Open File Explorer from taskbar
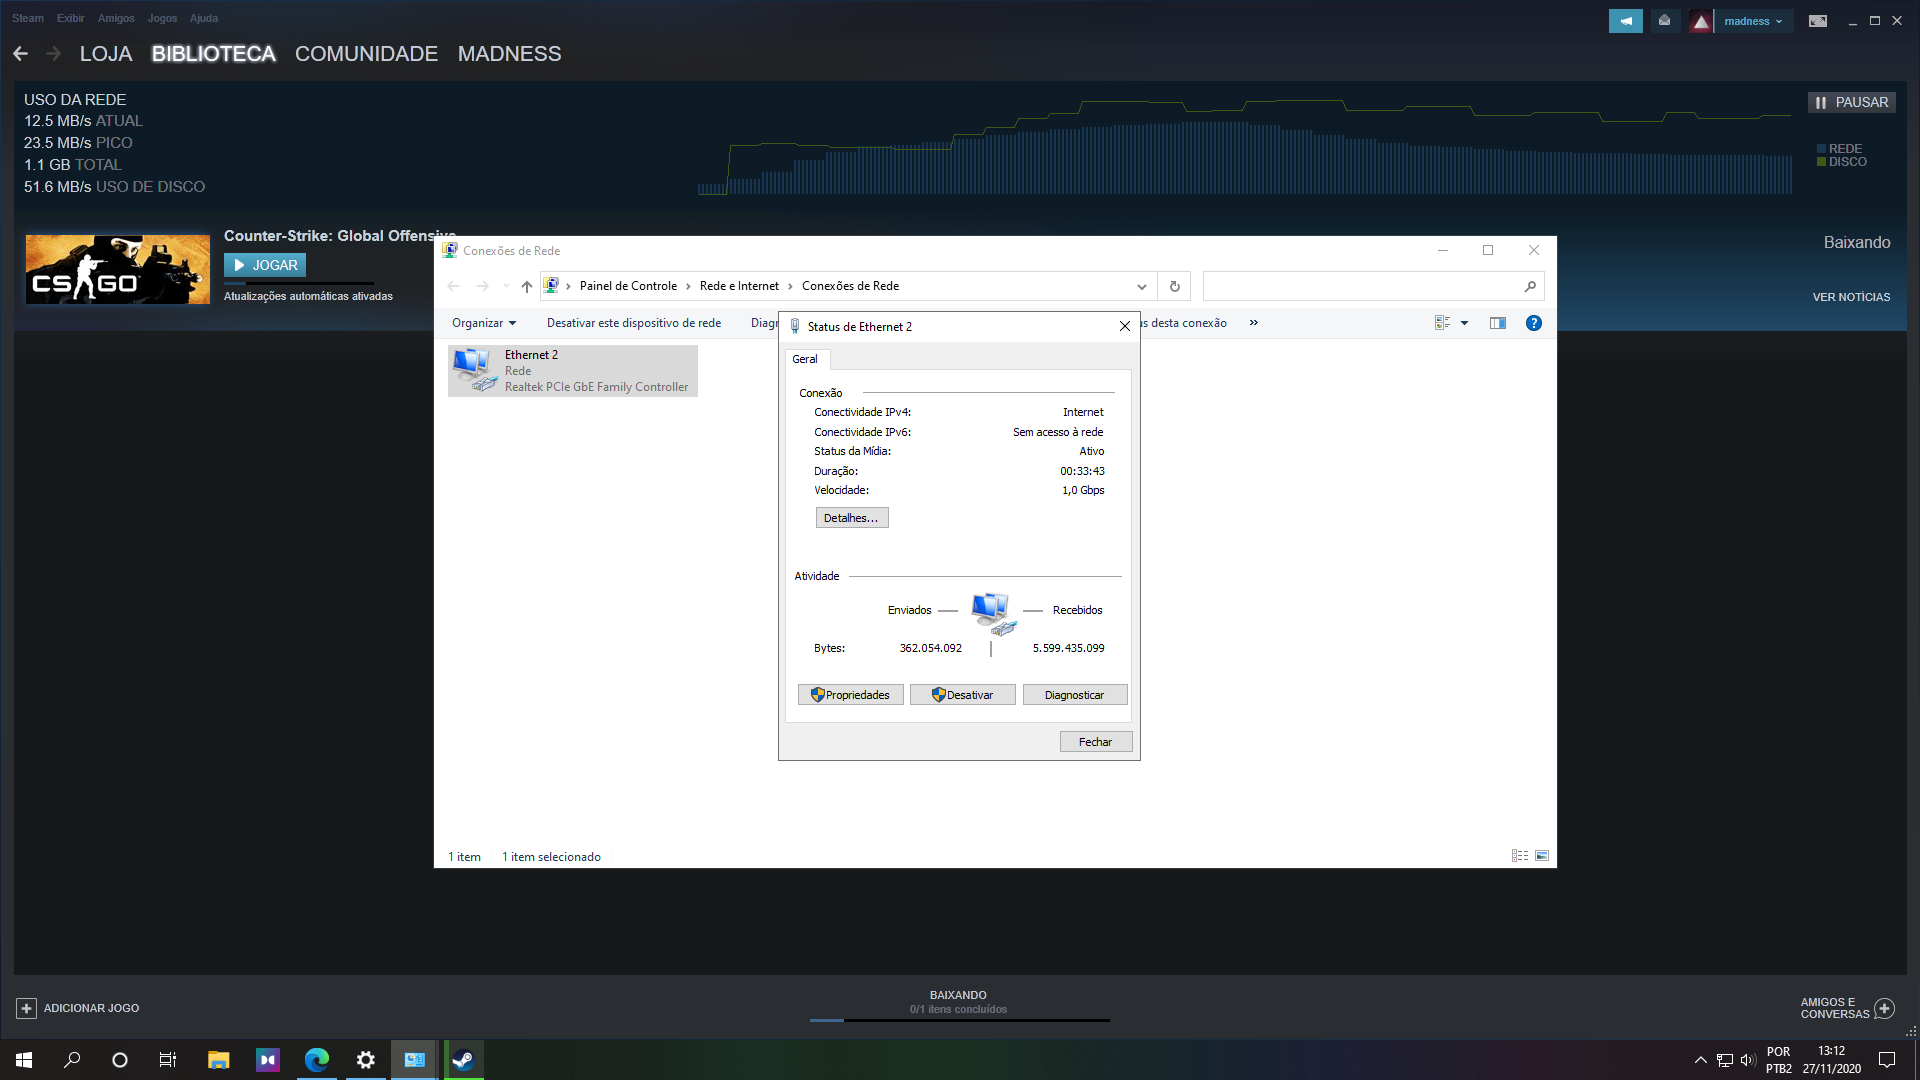Viewport: 1920px width, 1080px height. click(x=218, y=1060)
